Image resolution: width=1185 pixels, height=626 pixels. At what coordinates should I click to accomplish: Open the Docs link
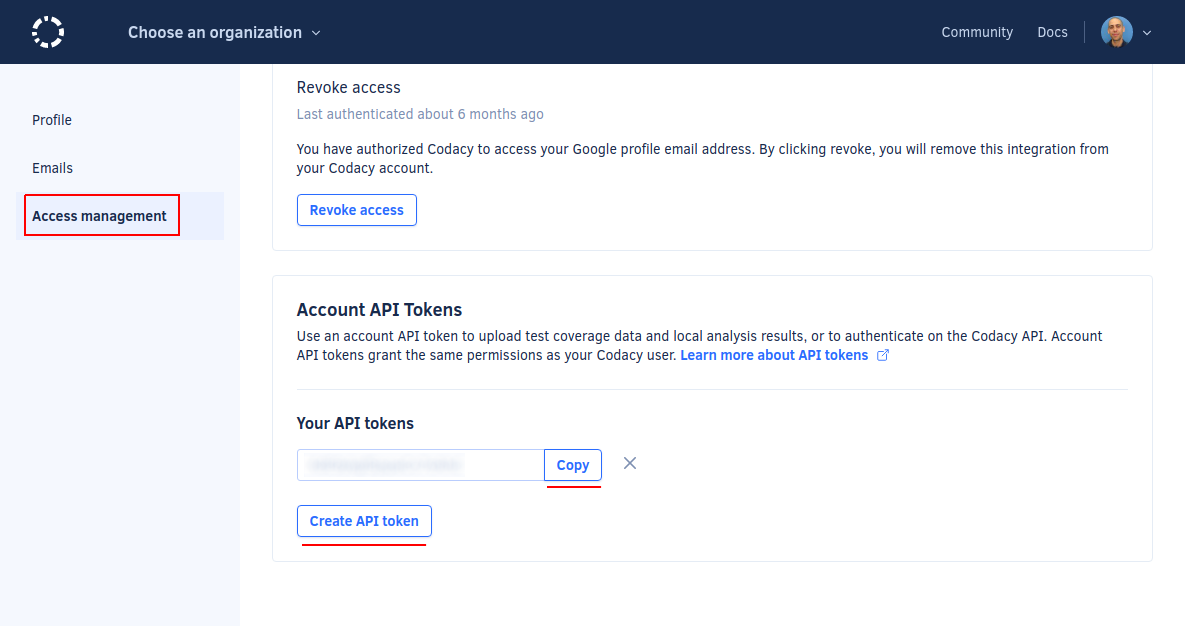point(1052,33)
